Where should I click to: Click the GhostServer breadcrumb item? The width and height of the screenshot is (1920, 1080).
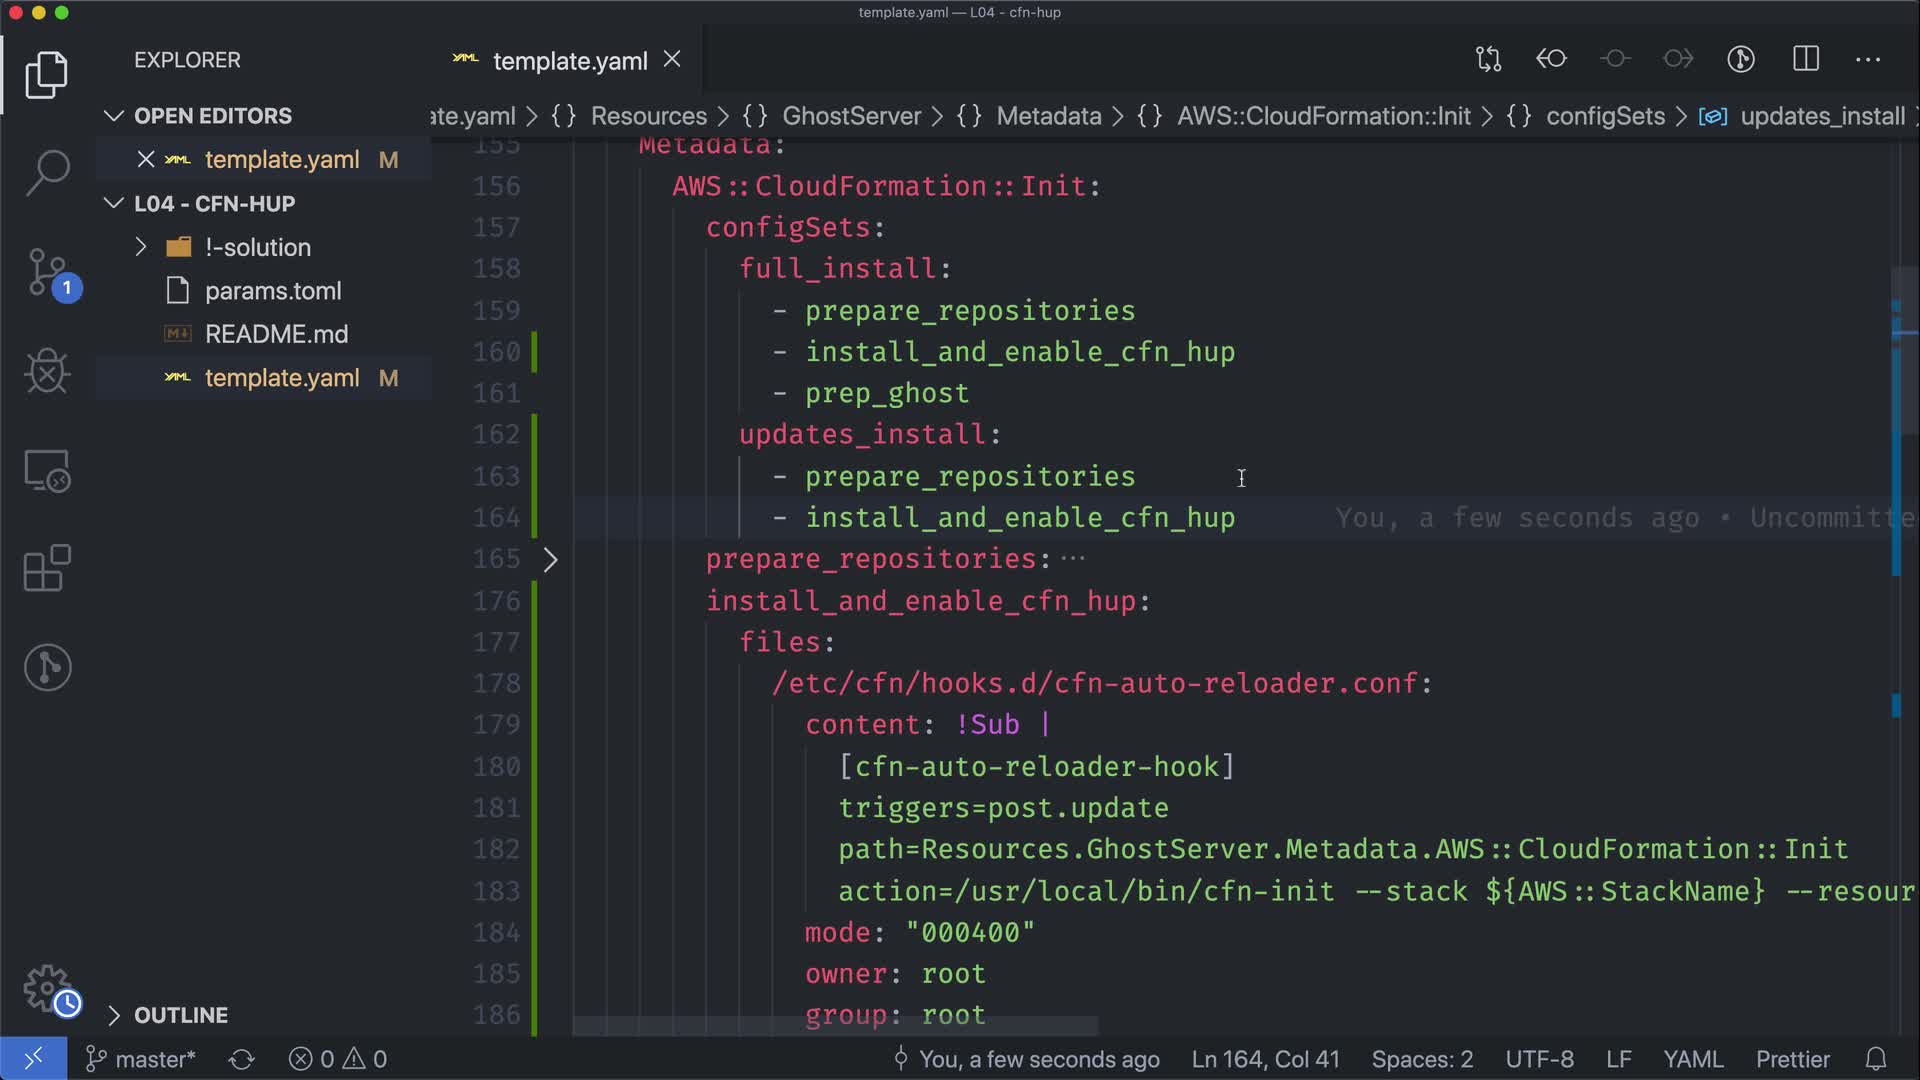pos(851,116)
